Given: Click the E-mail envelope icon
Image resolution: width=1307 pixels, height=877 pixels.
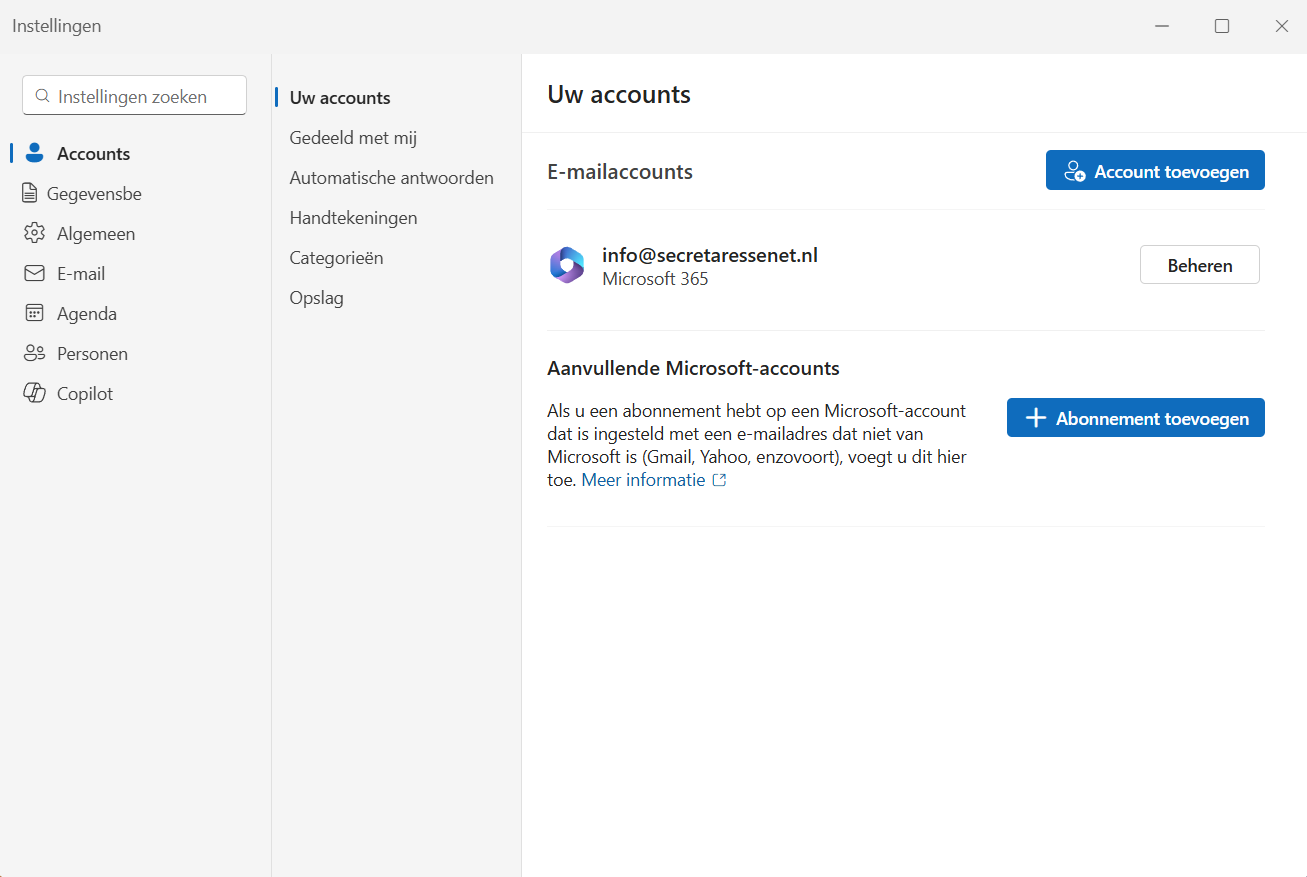Looking at the screenshot, I should point(35,273).
